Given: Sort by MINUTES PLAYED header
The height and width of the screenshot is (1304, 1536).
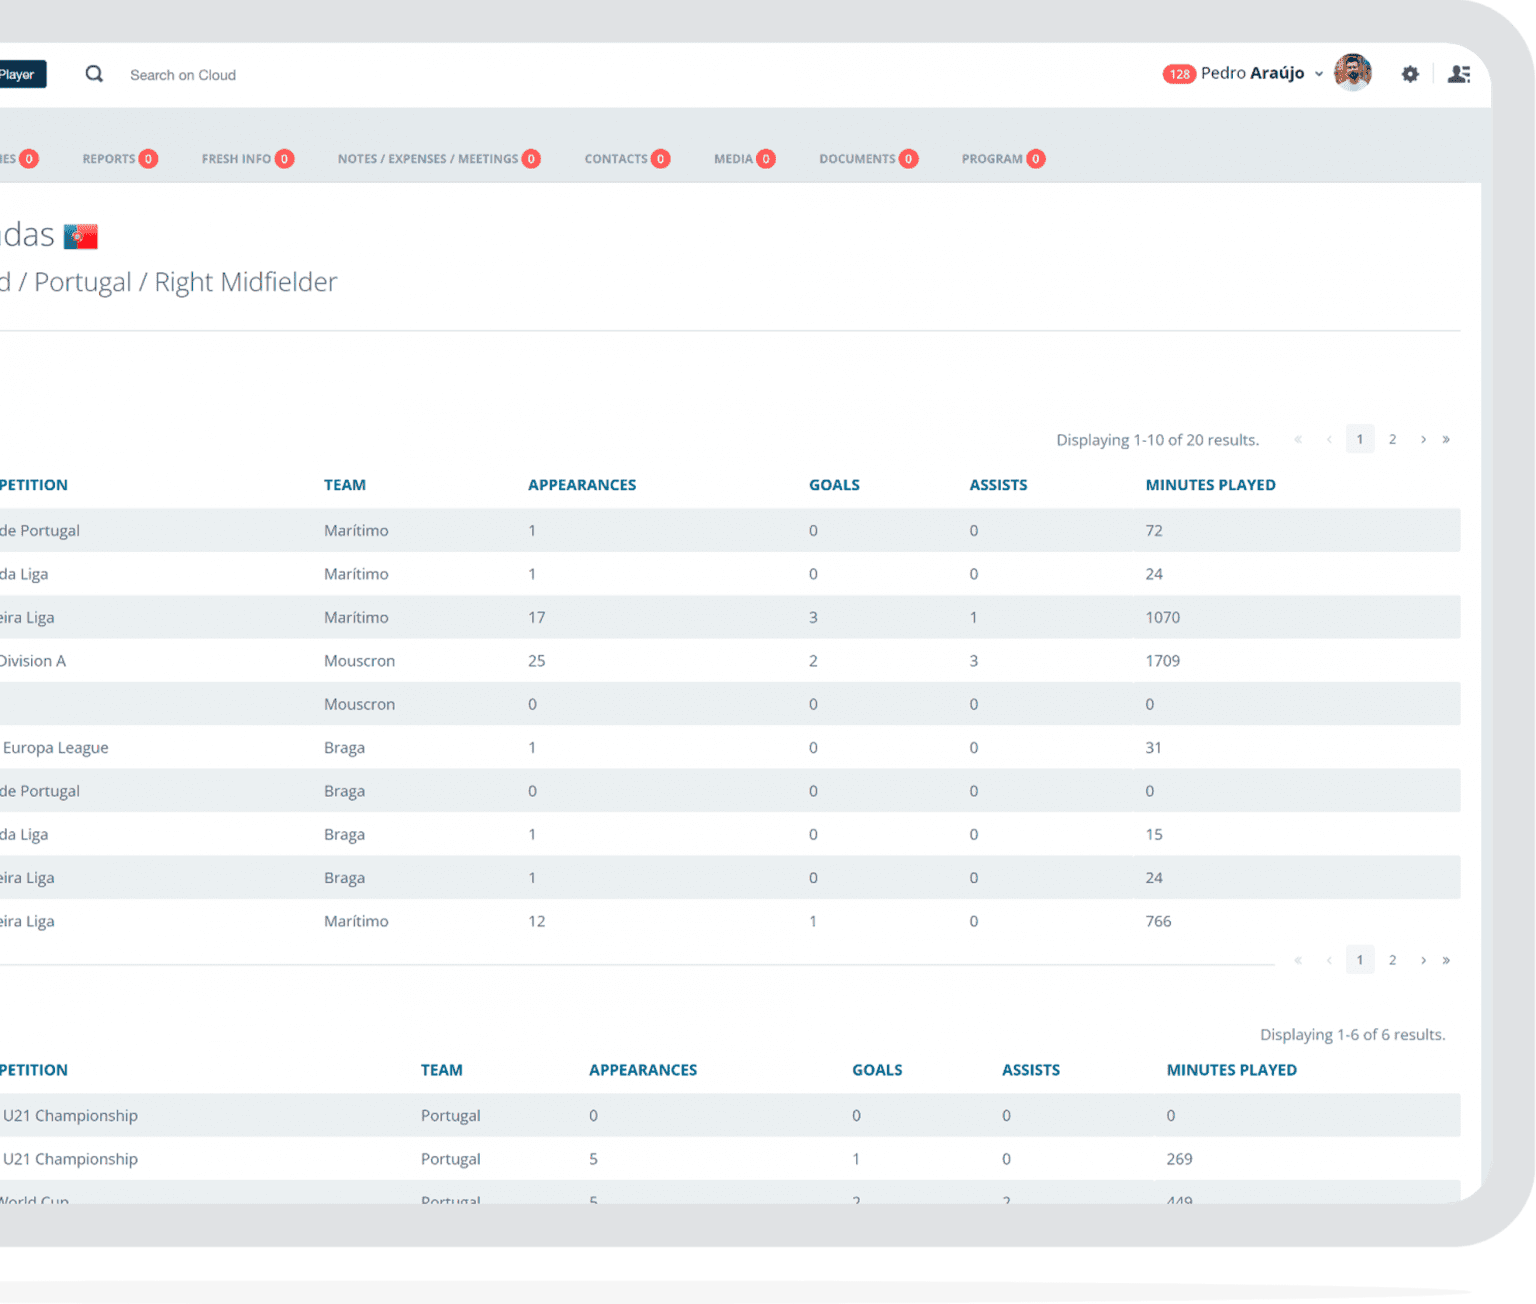Looking at the screenshot, I should tap(1210, 484).
